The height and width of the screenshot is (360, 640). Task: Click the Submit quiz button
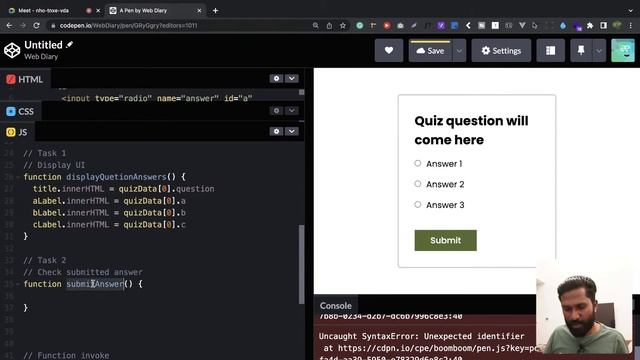[x=445, y=240]
